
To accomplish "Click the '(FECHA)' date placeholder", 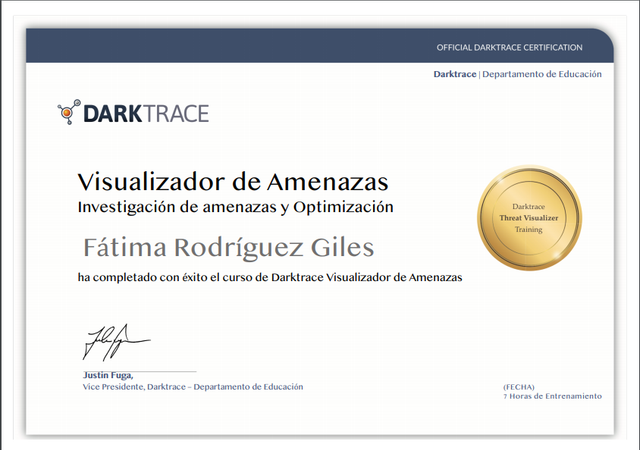I will click(519, 387).
